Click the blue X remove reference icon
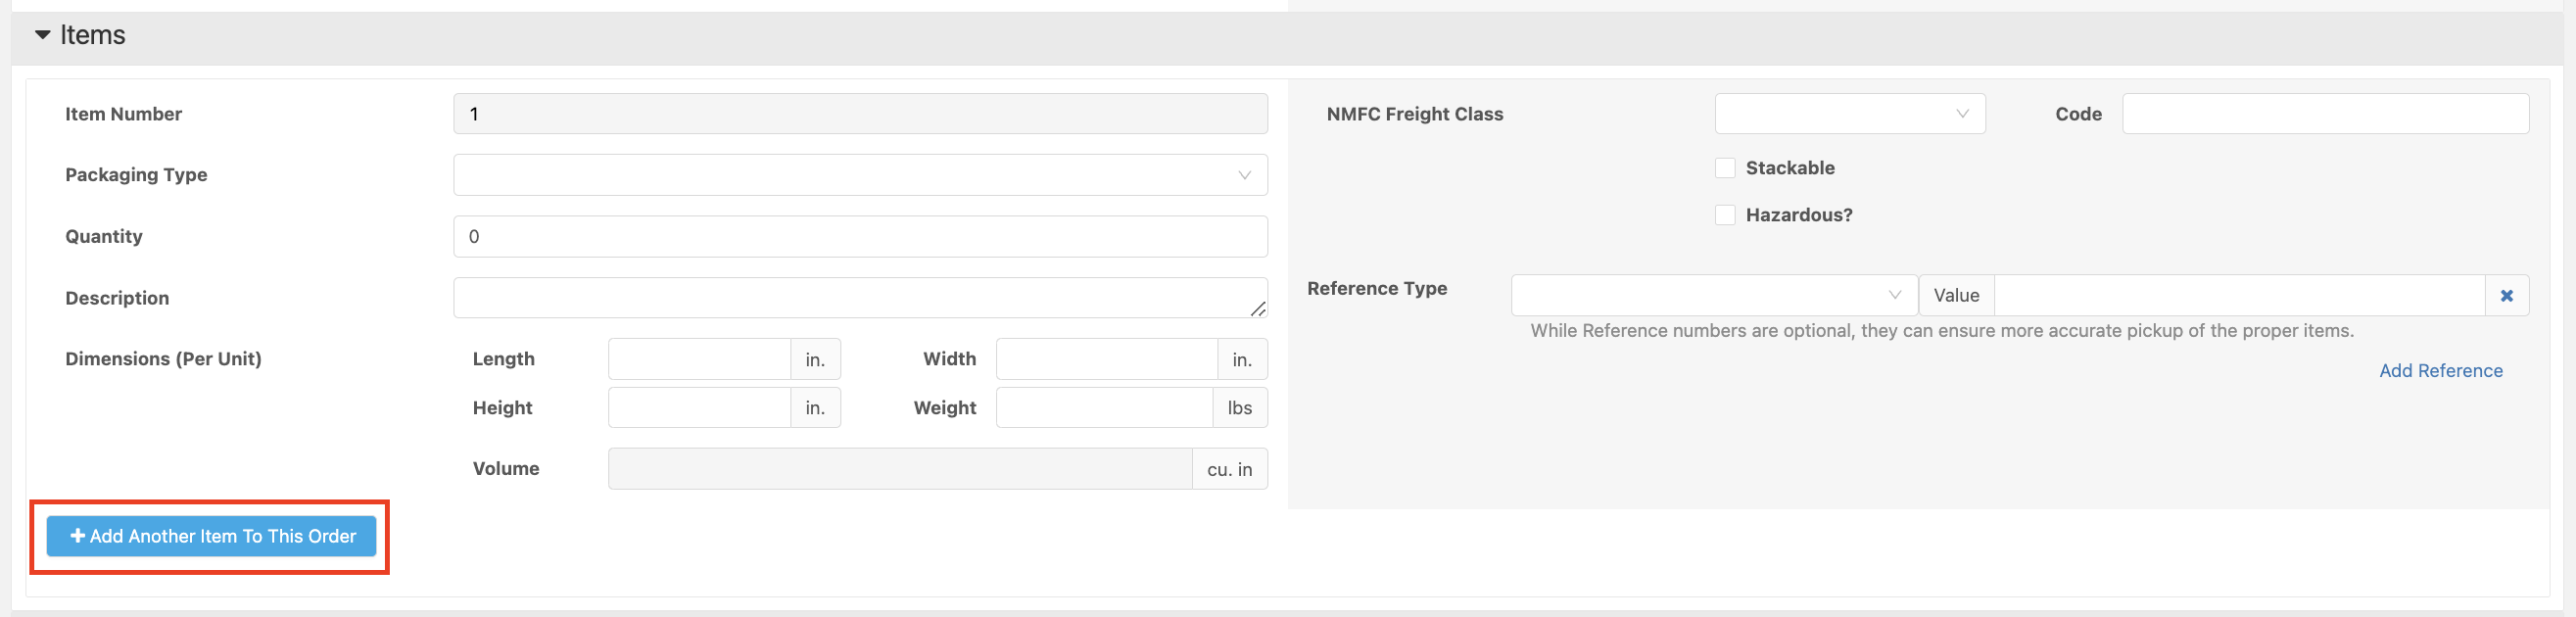Viewport: 2576px width, 617px height. pos(2506,296)
